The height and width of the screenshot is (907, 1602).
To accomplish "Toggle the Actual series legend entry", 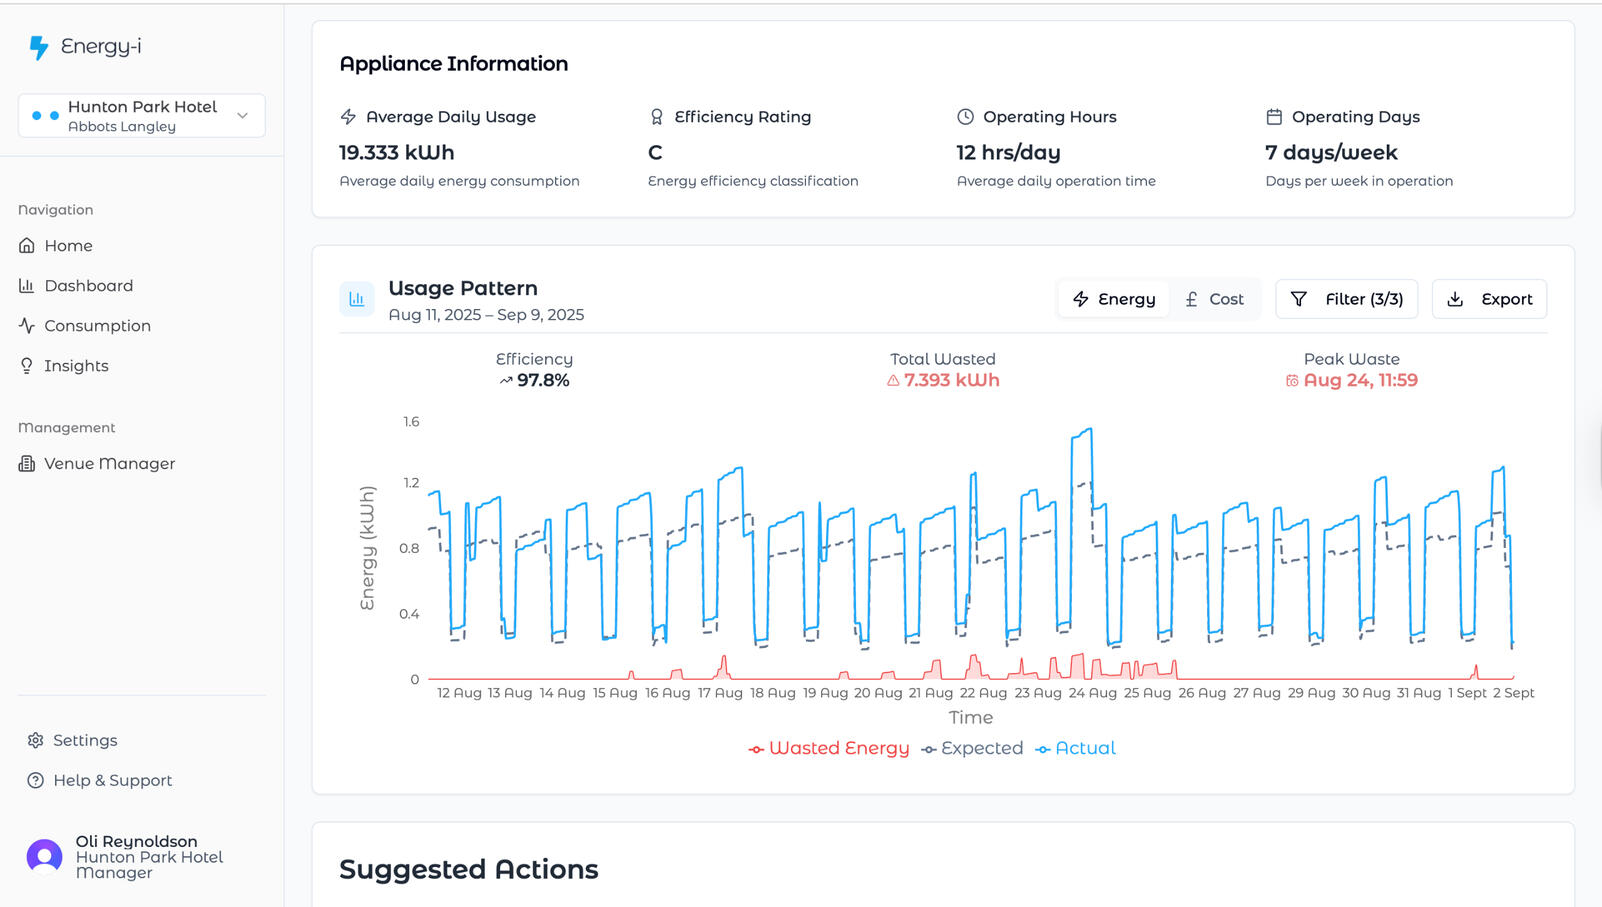I will point(1075,749).
